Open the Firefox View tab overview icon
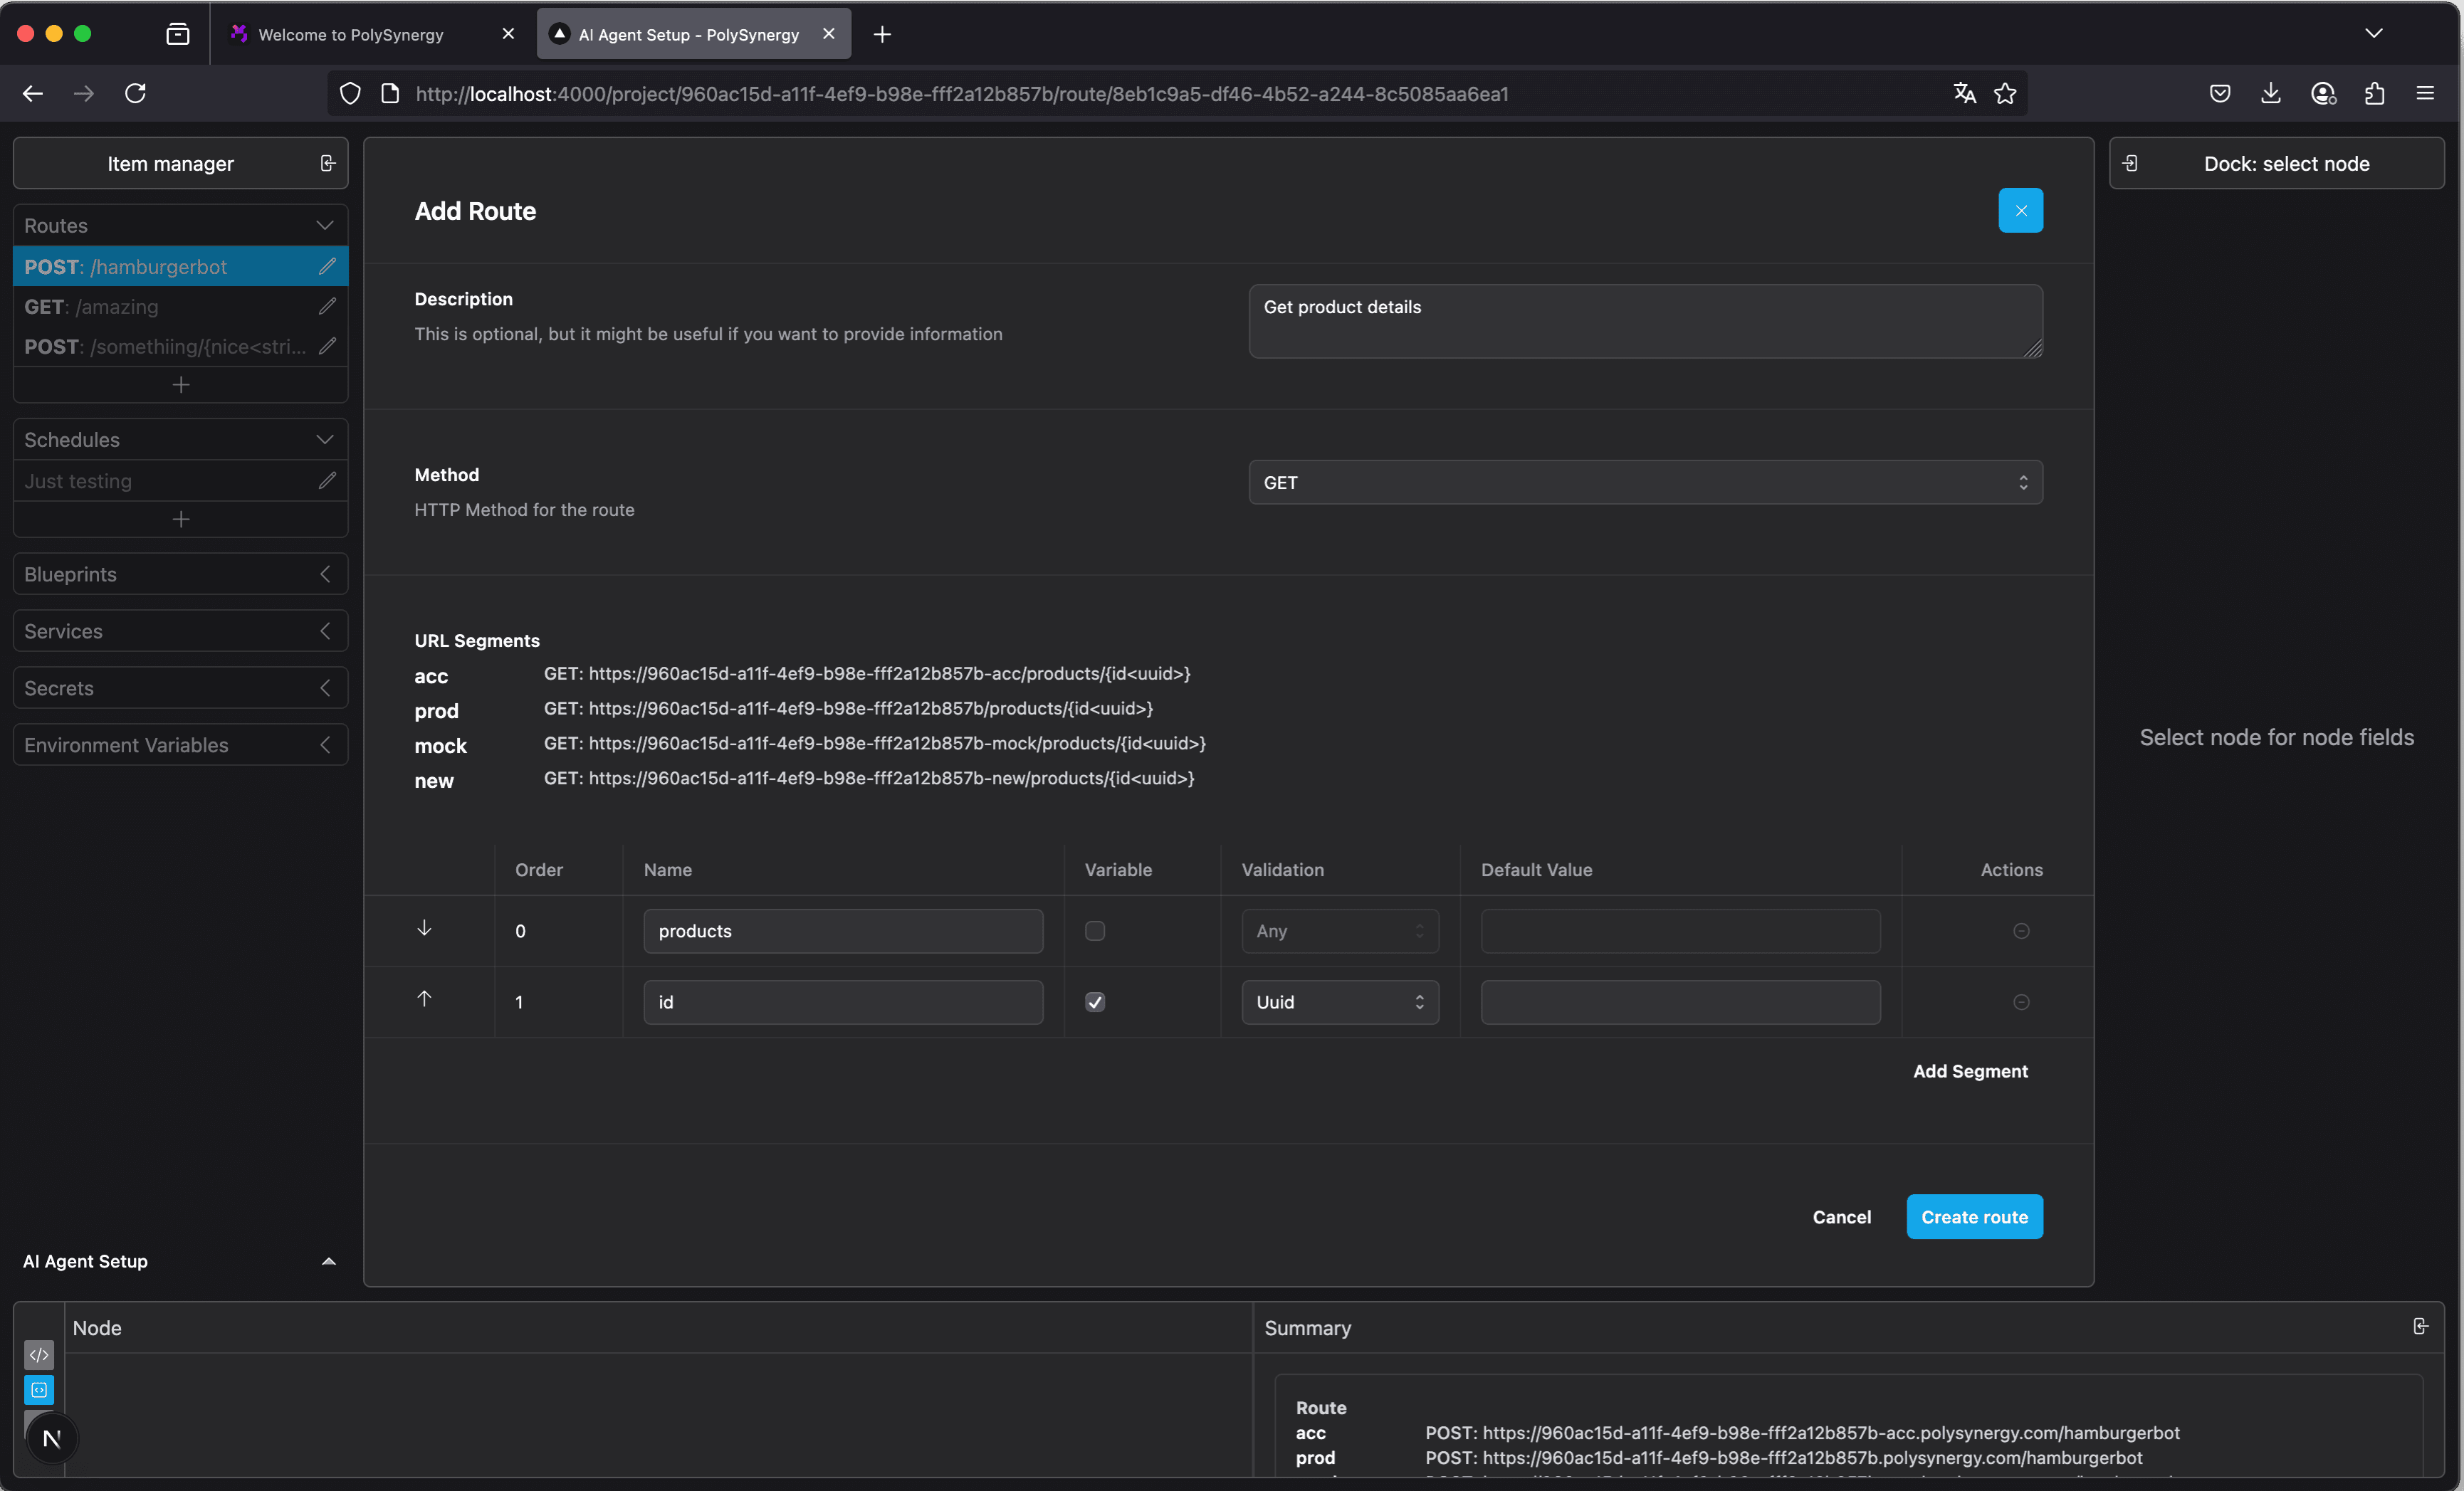 [x=177, y=34]
